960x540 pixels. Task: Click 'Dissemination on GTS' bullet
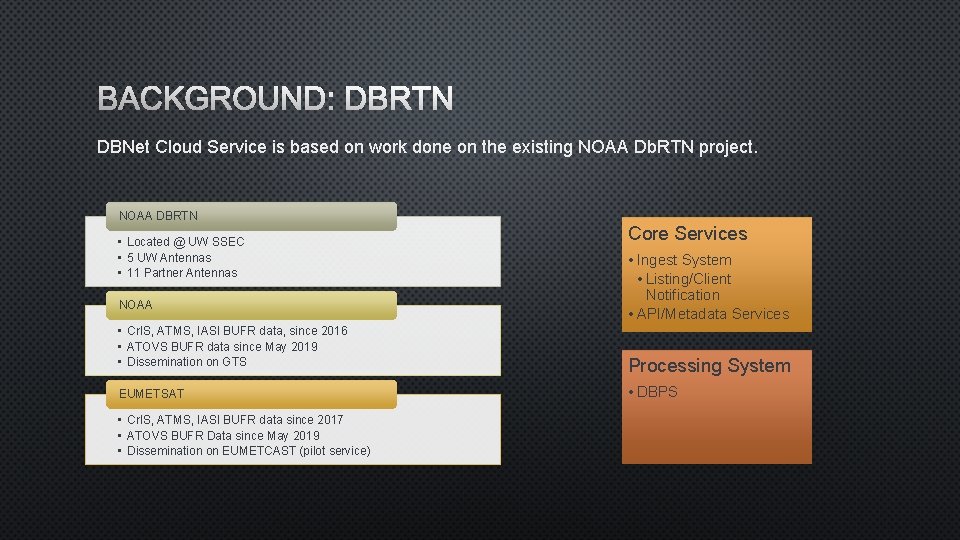(x=187, y=362)
